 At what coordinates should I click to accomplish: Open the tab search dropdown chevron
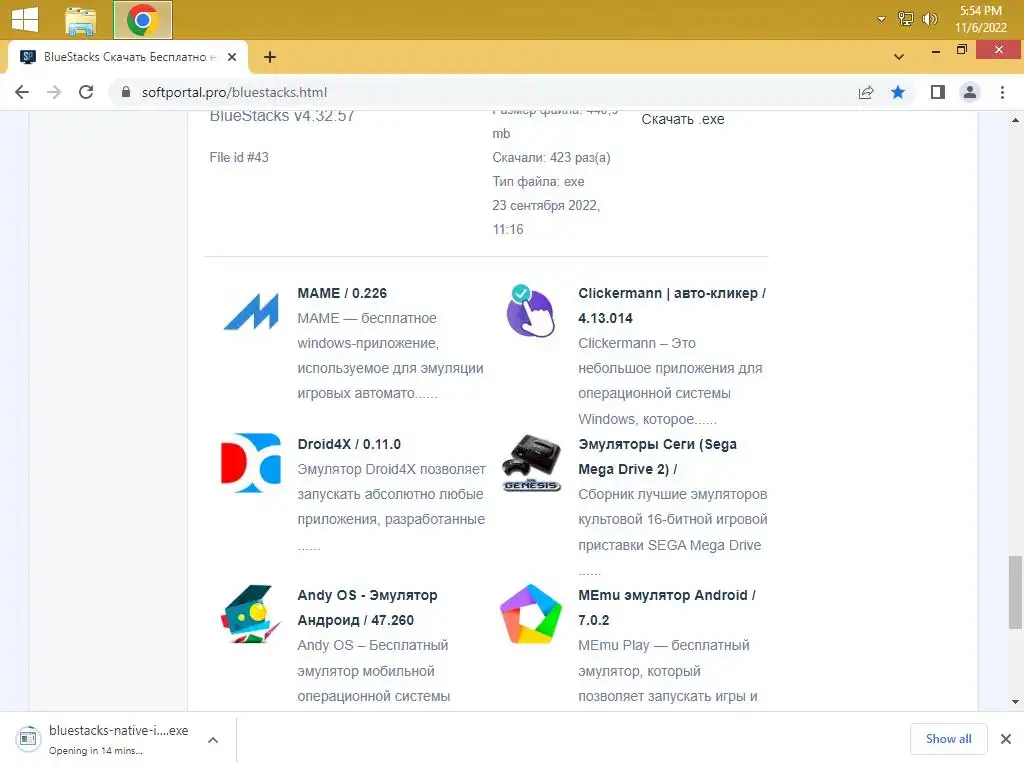coord(899,57)
